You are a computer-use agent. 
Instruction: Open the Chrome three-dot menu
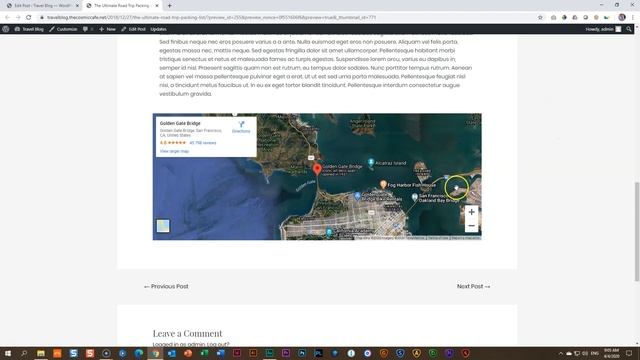[633, 18]
